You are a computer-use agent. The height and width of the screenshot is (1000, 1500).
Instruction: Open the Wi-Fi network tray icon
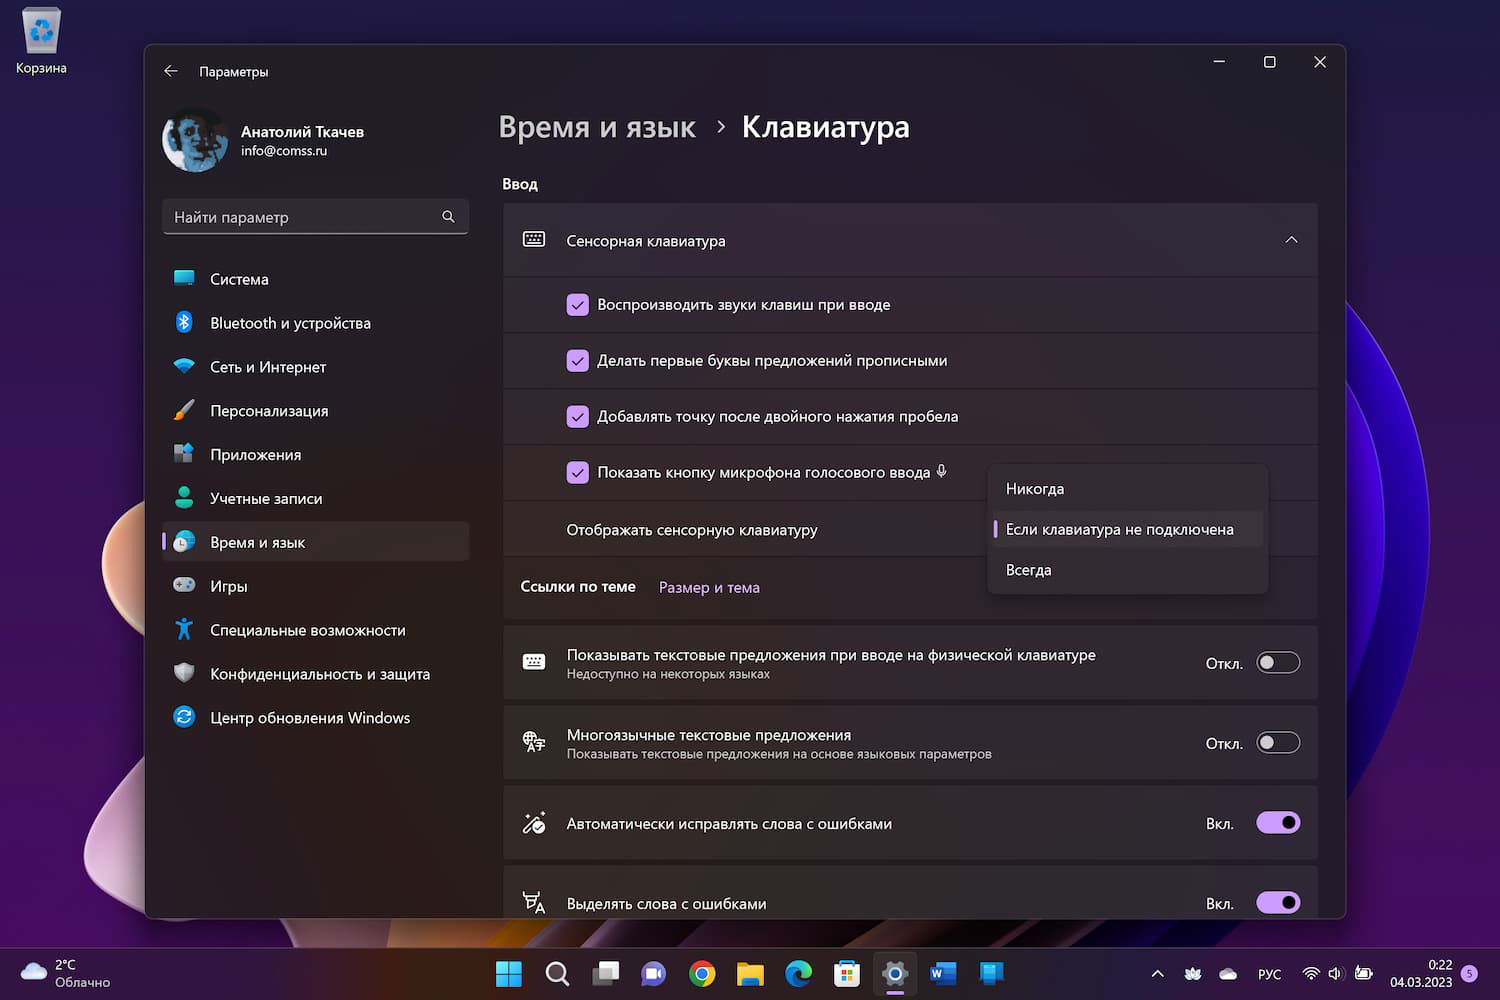coord(1310,973)
